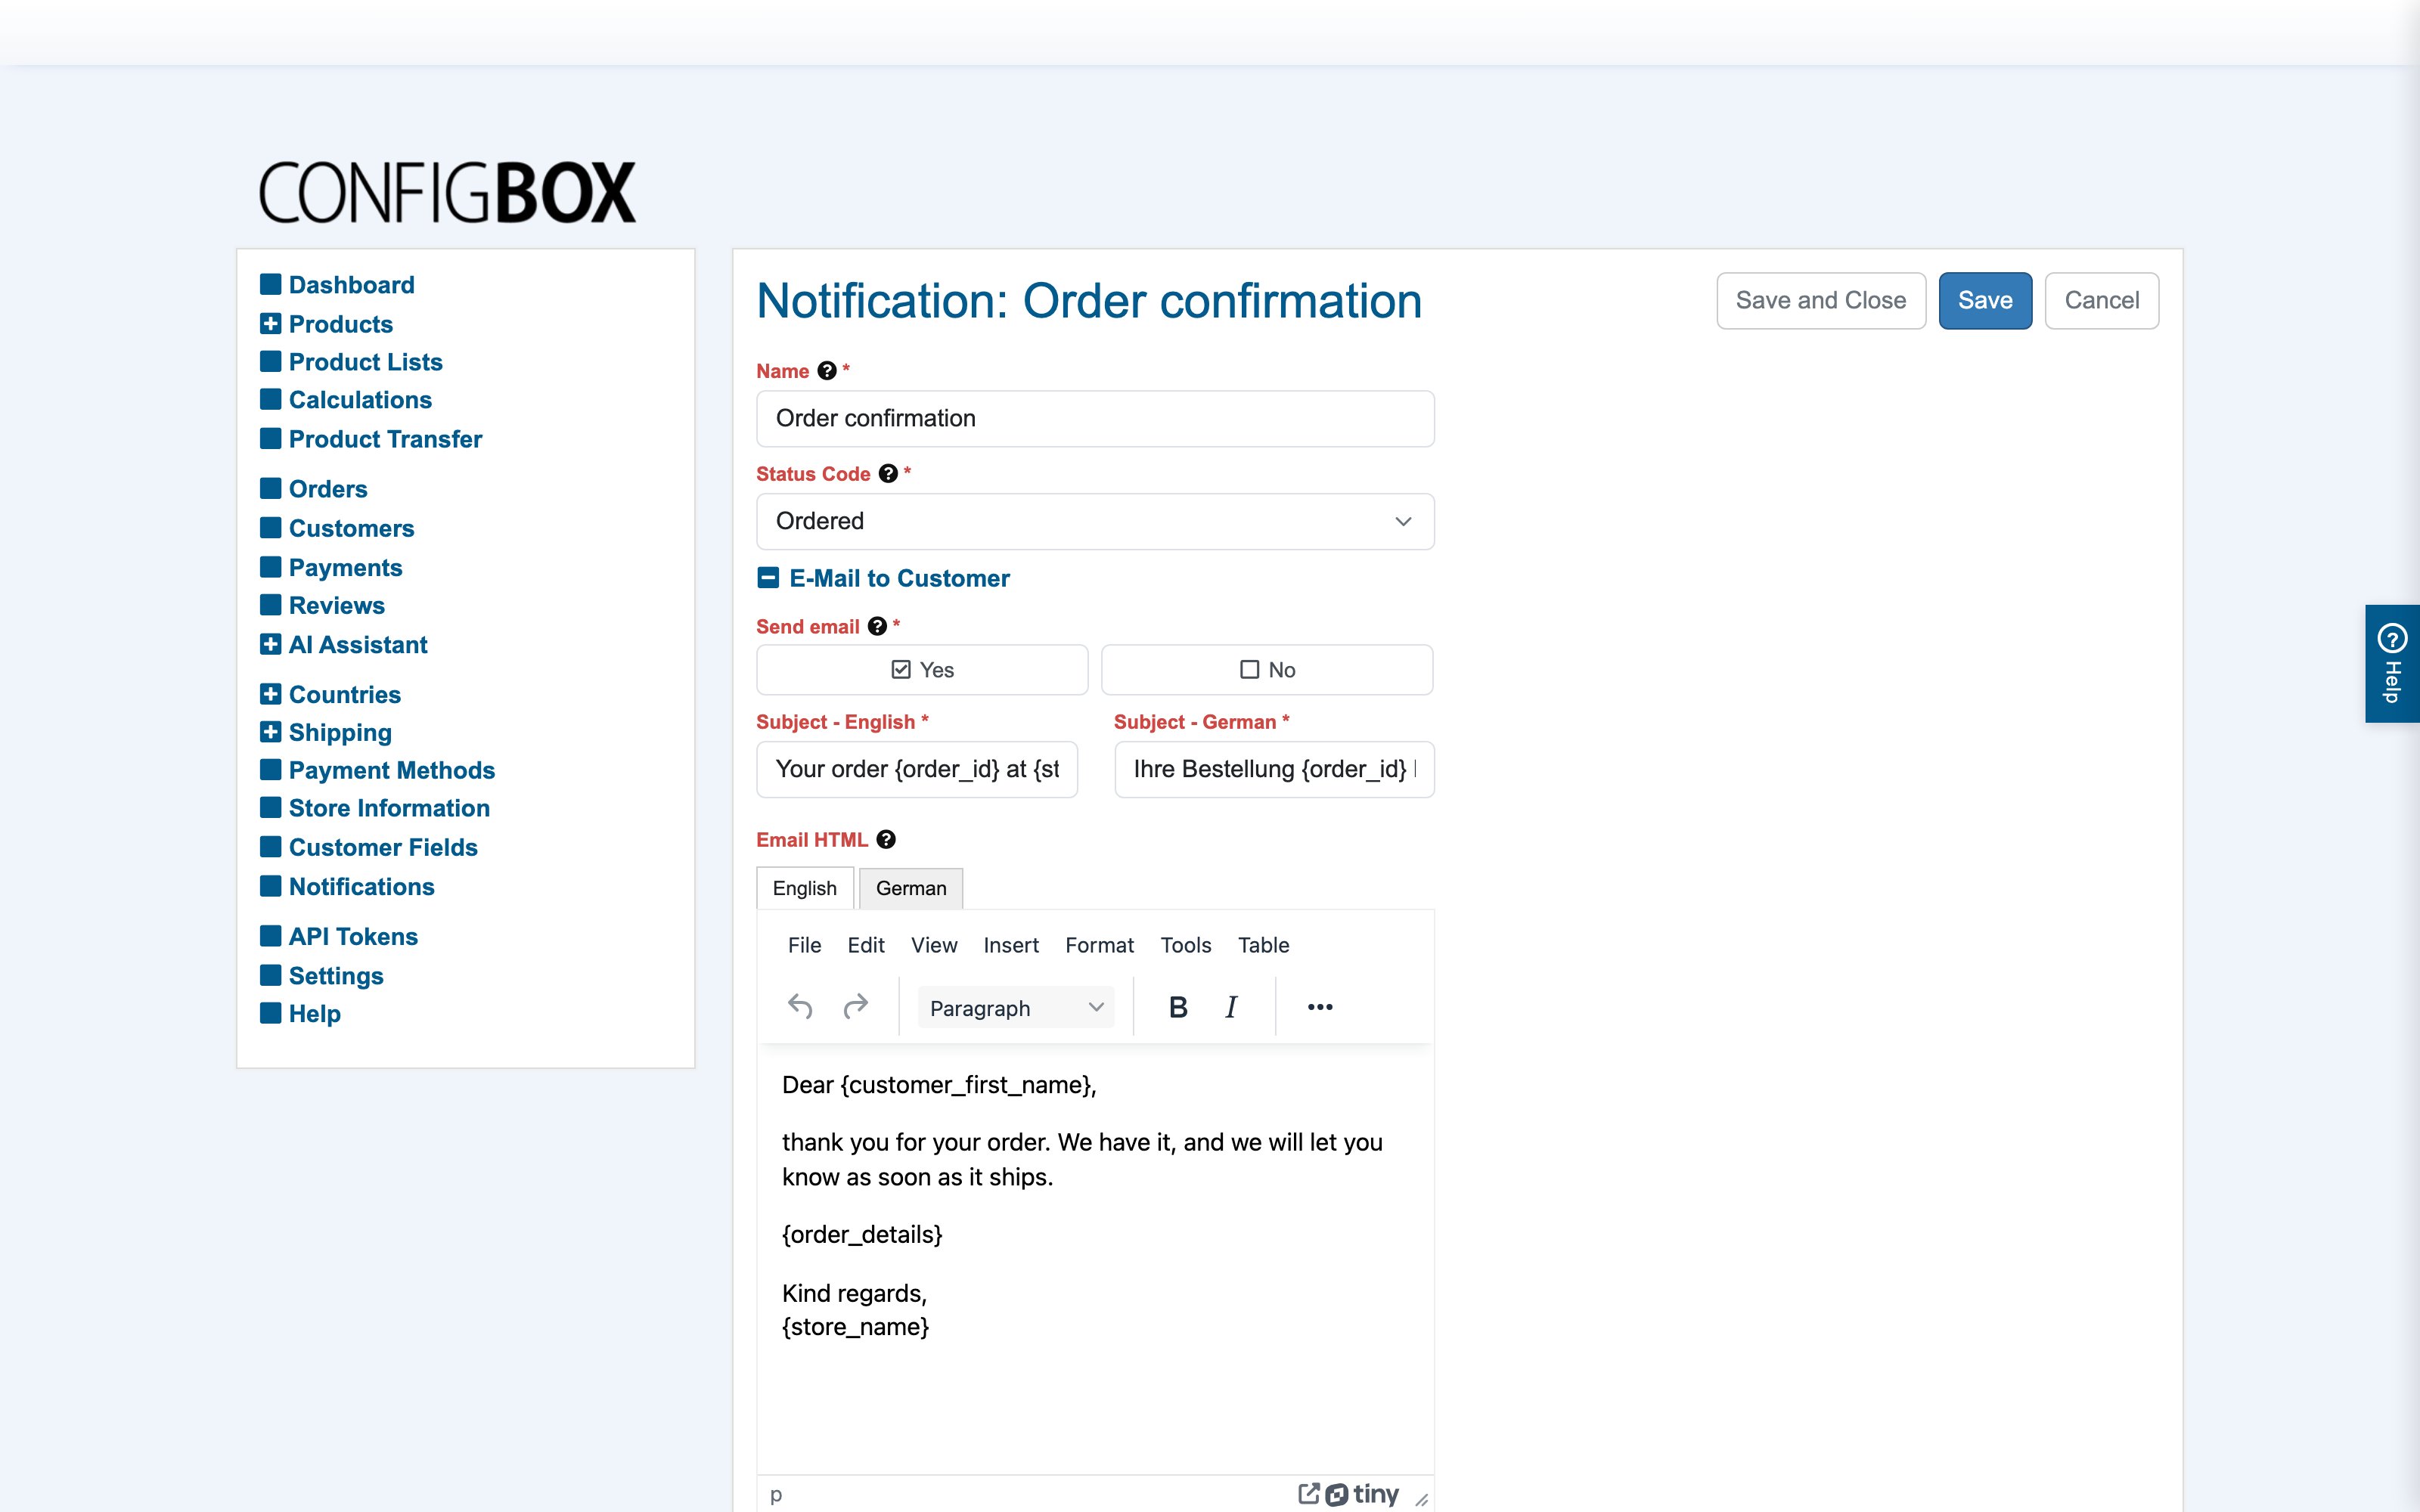Image resolution: width=2420 pixels, height=1512 pixels.
Task: Open Product Transfer in the sidebar
Action: pyautogui.click(x=385, y=439)
